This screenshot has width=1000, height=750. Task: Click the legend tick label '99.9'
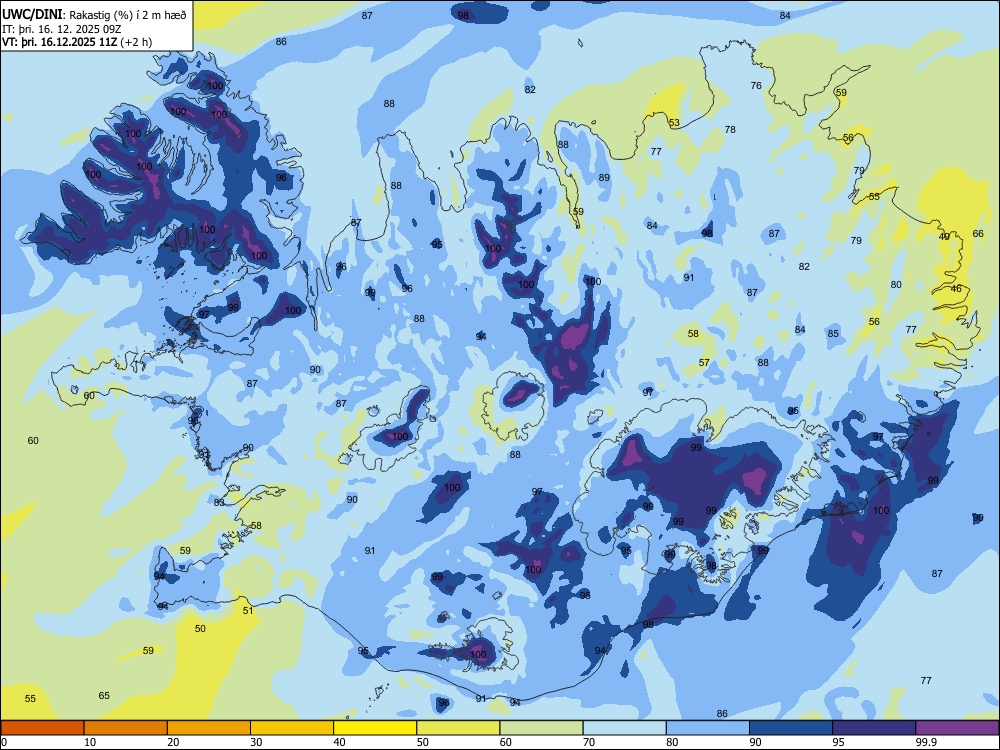pos(925,742)
